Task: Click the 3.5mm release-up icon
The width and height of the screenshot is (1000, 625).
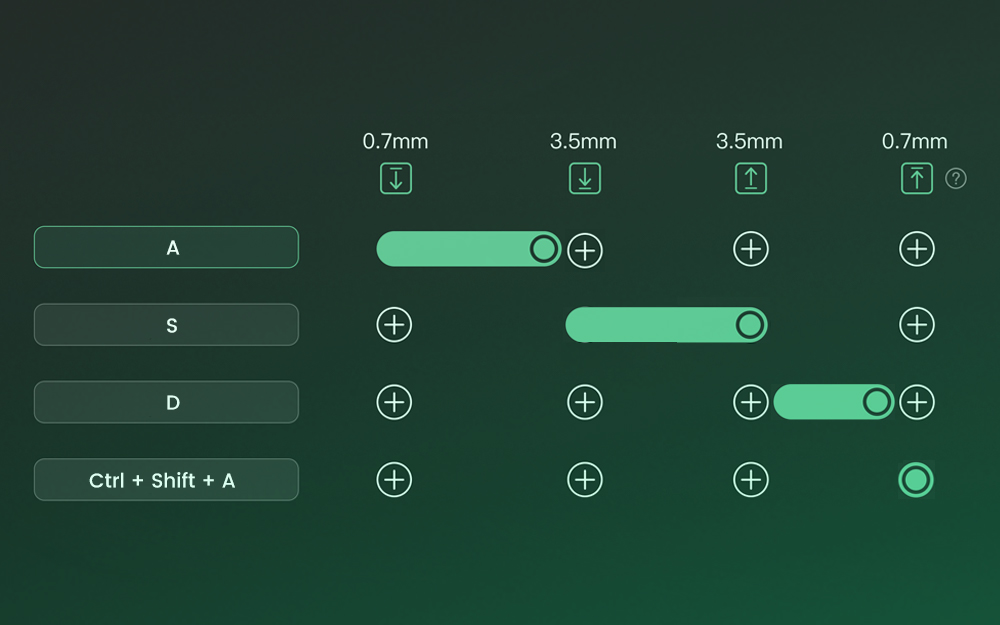Action: coord(751,179)
